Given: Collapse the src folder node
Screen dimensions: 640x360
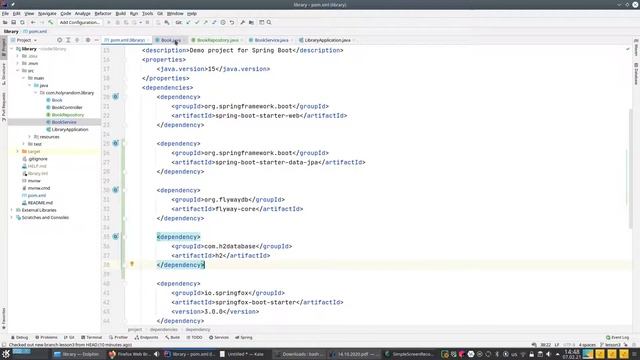Looking at the screenshot, I should pos(18,71).
